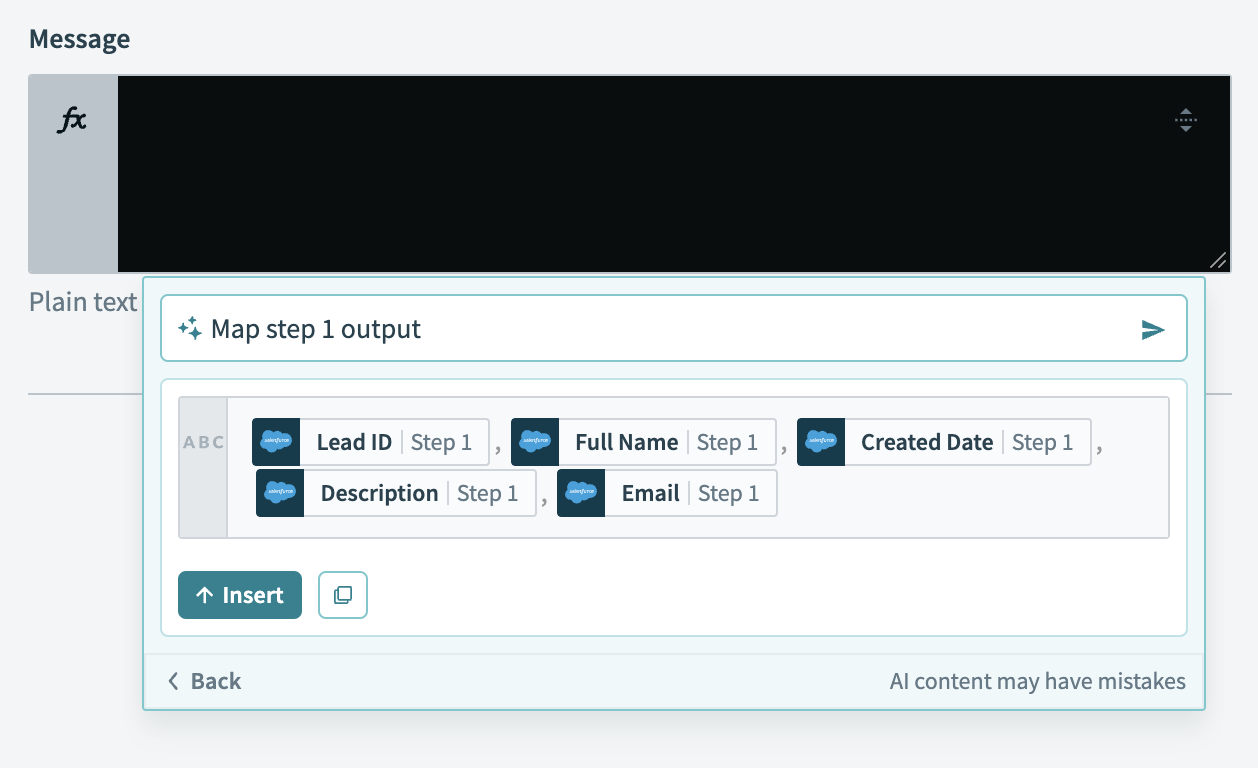Copy the mapping with the copy icon
The width and height of the screenshot is (1258, 768).
click(343, 595)
